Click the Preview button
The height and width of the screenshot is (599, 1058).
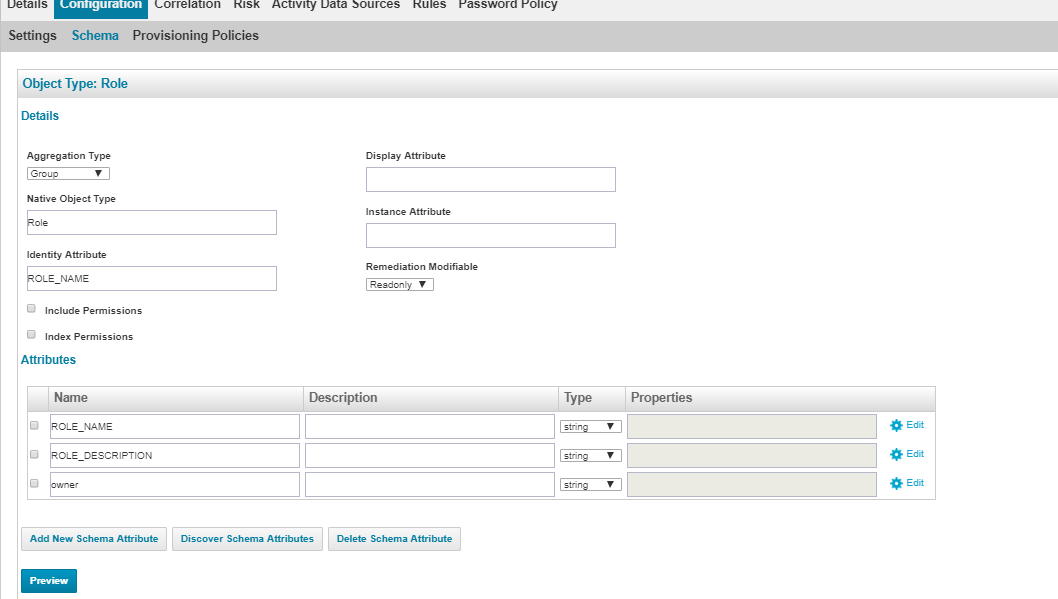(x=48, y=580)
